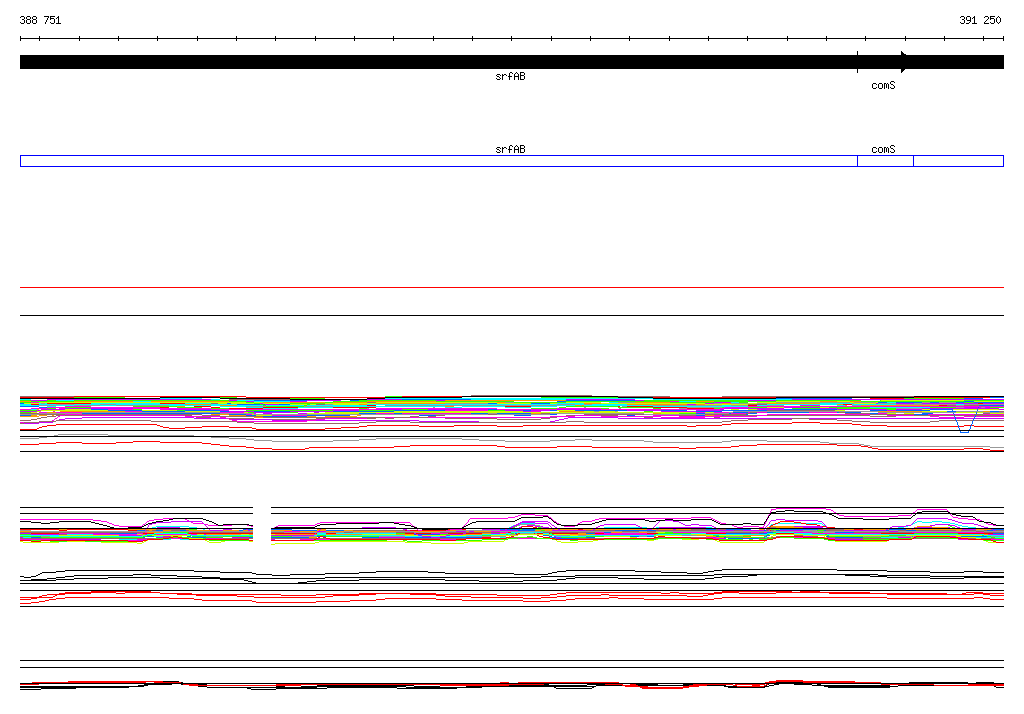This screenshot has height=714, width=1024.
Task: Click the blue dip in the expression profile
Action: pyautogui.click(x=965, y=422)
